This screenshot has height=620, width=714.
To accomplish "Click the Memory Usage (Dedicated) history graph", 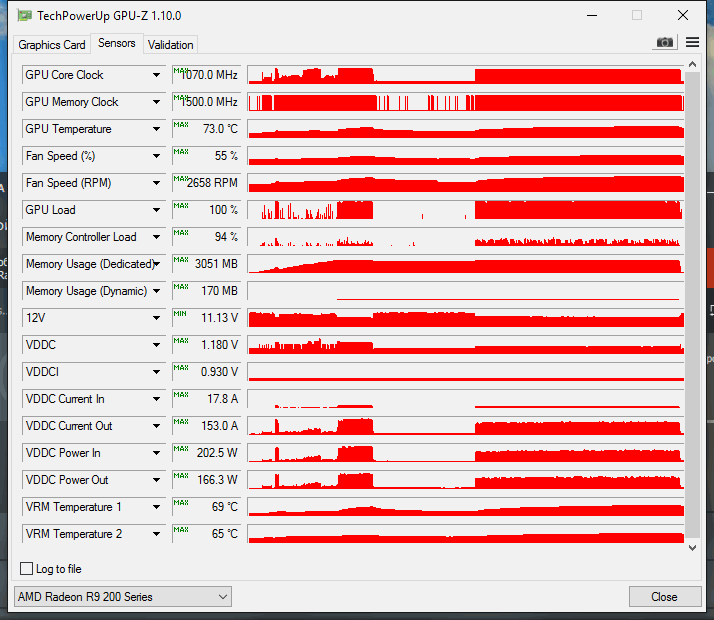I will tap(466, 264).
